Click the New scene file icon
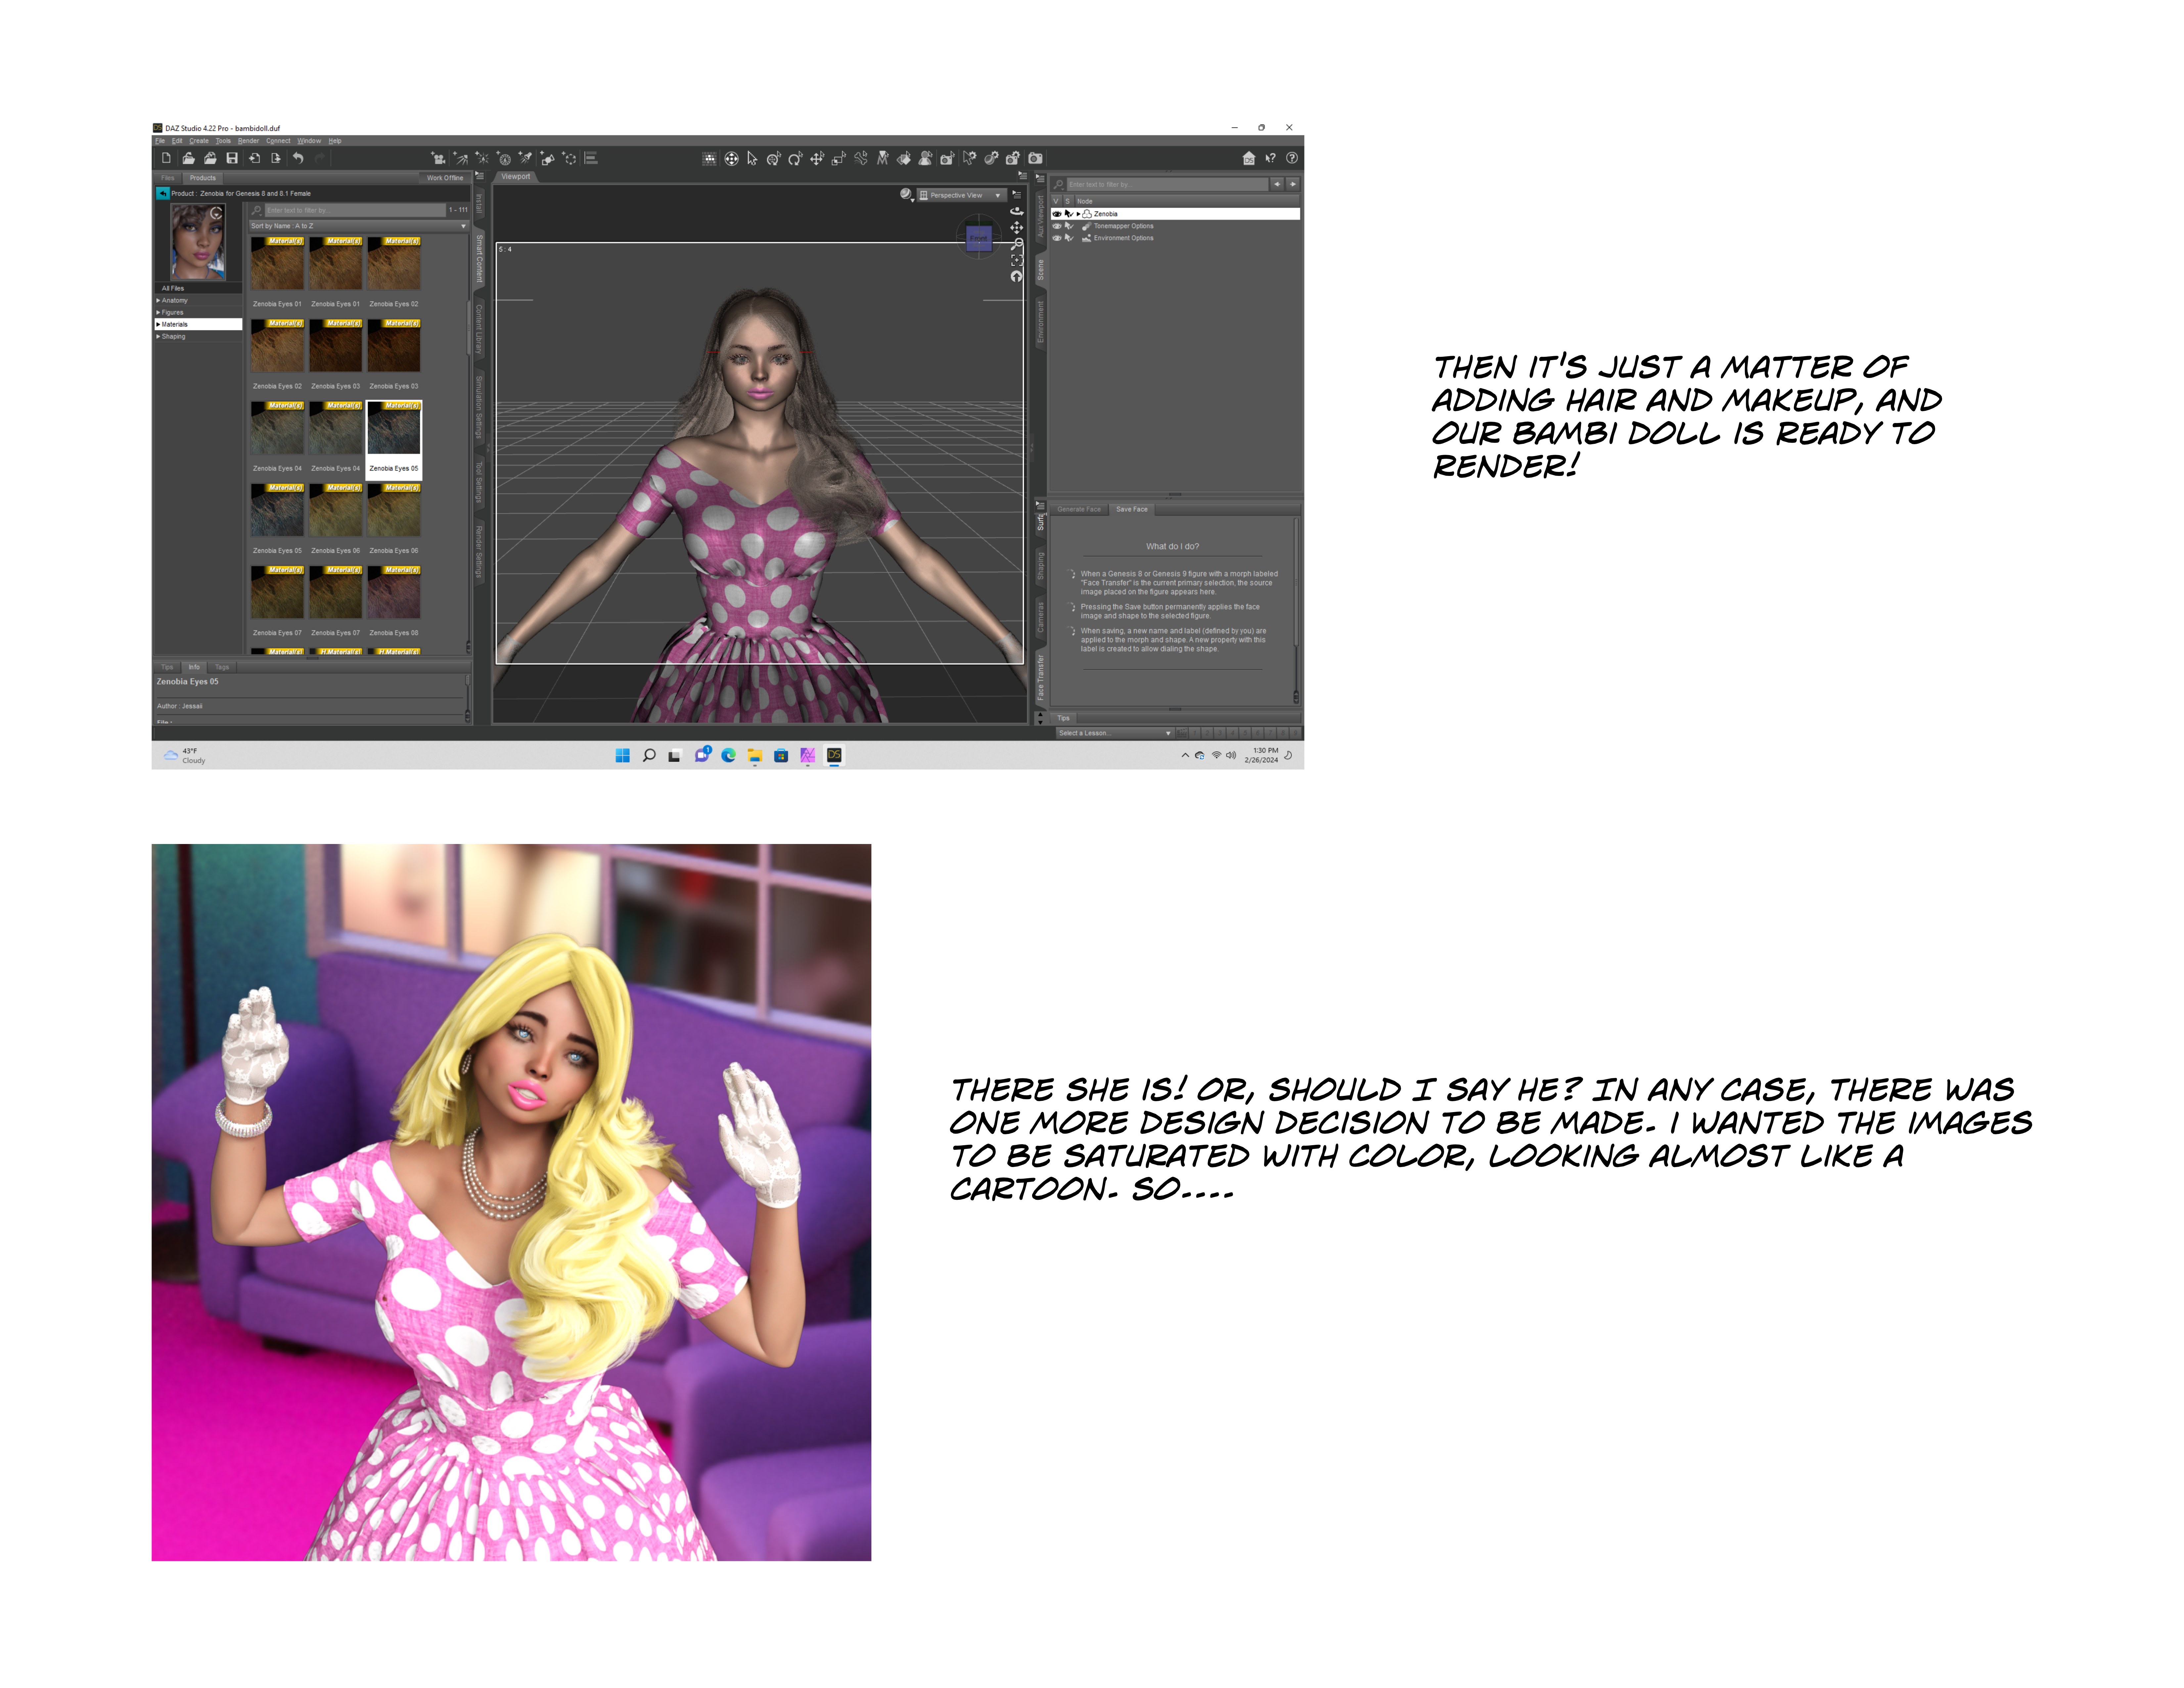Viewport: 2184px width, 1688px height. point(166,158)
